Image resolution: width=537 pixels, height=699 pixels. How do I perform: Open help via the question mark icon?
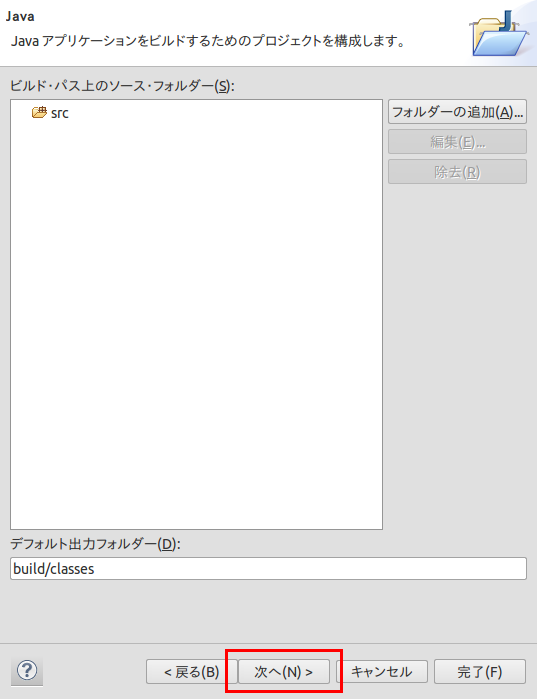pos(27,670)
